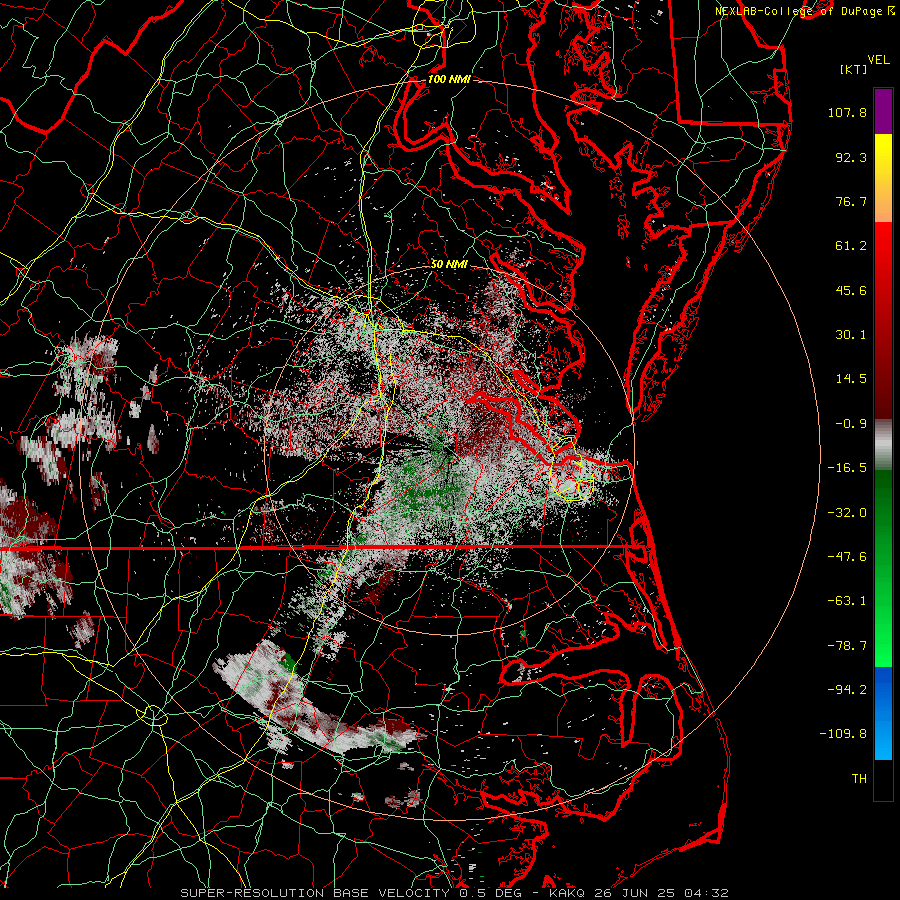Click the Super-Resolution Base Velocity caption

click(x=455, y=893)
